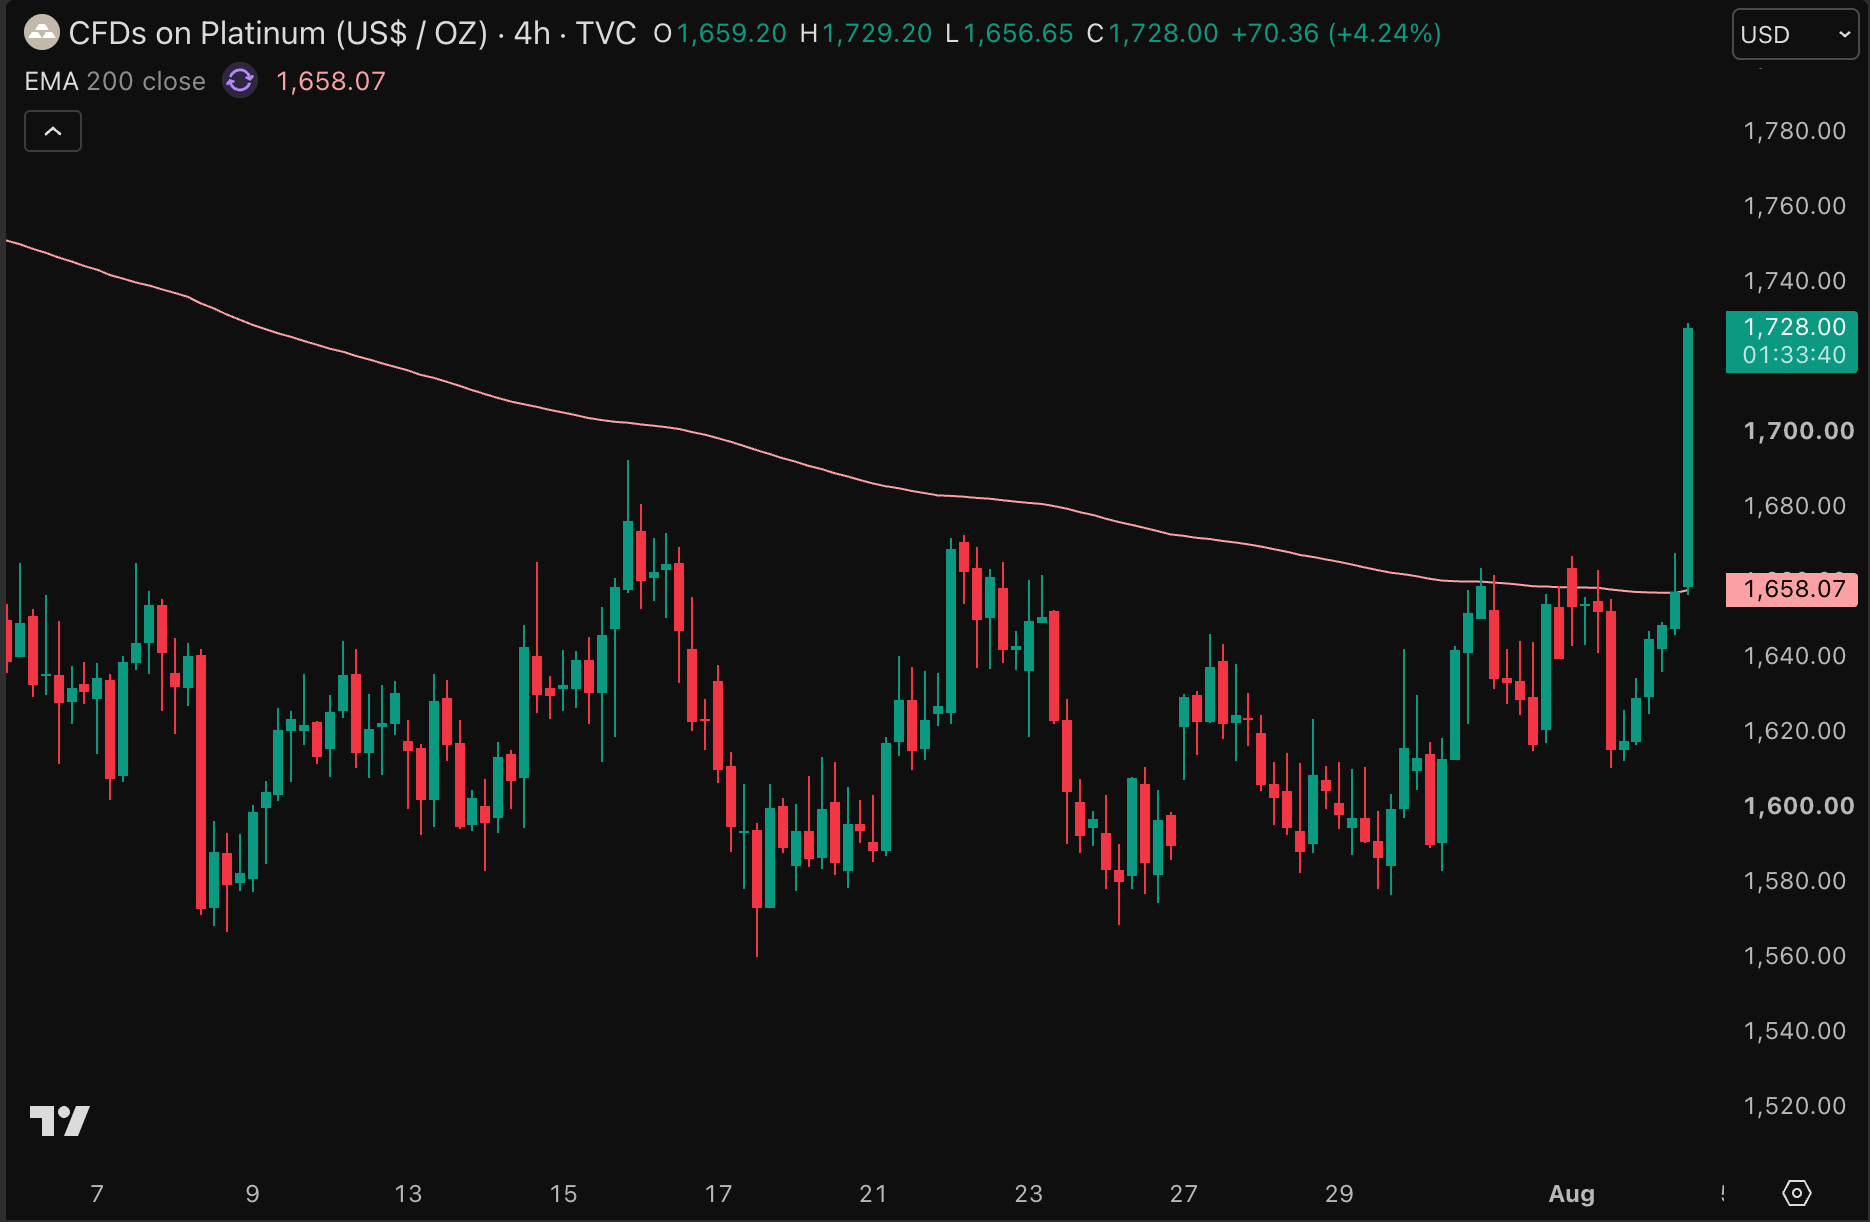Click the change value +70.36 (+4.24%)
This screenshot has height=1222, width=1870.
[1336, 33]
